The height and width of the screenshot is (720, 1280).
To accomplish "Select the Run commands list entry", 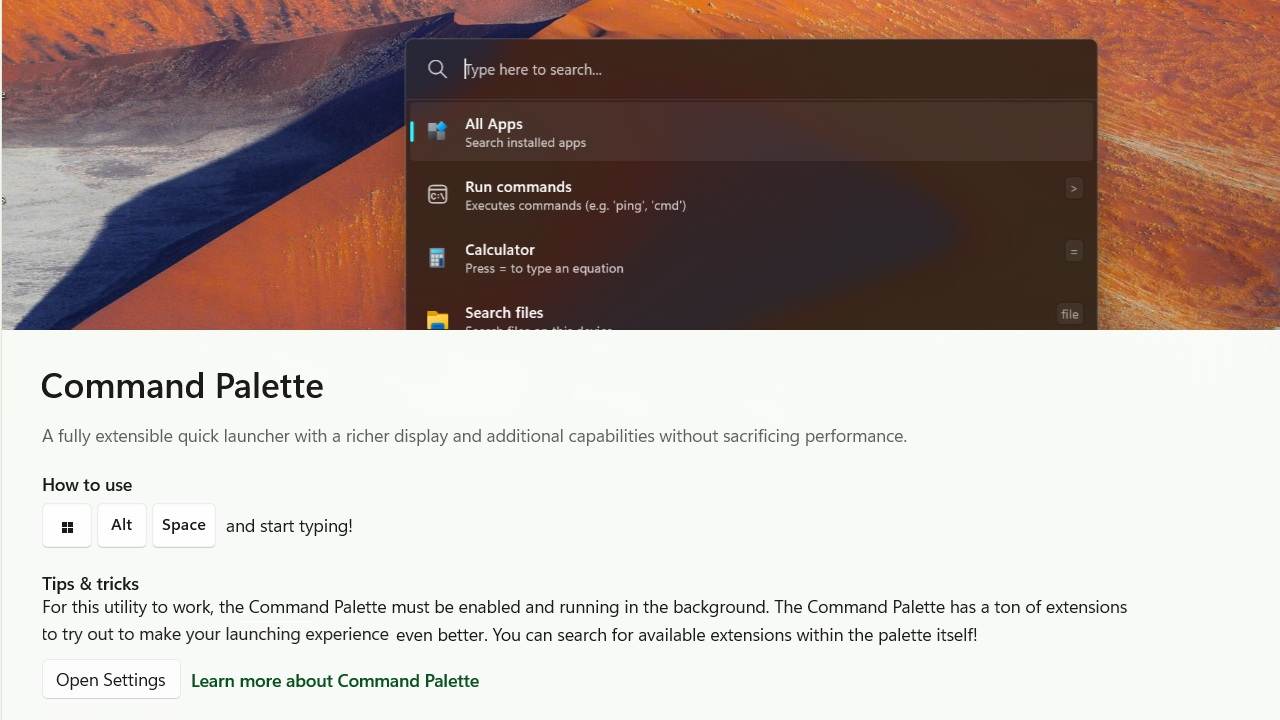I will point(700,194).
